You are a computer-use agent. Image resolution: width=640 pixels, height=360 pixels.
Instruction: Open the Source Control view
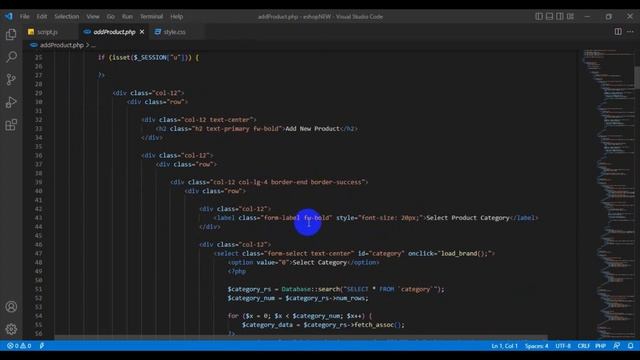click(x=11, y=80)
